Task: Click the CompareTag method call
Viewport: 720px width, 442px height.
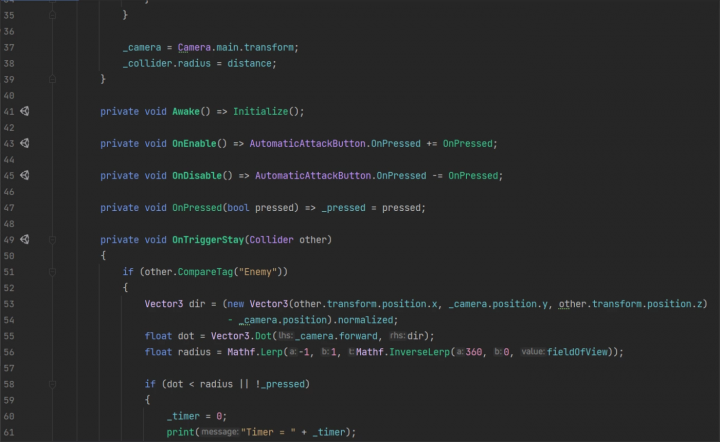Action: pyautogui.click(x=205, y=272)
